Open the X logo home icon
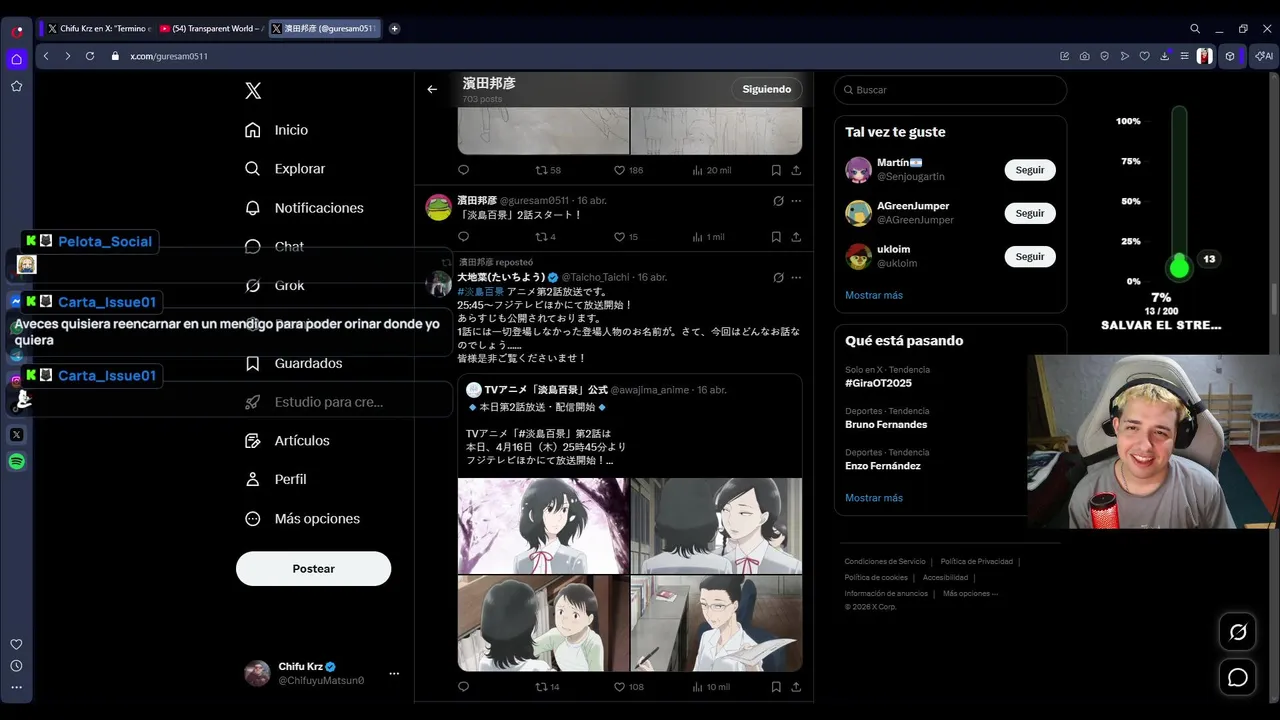 [253, 91]
